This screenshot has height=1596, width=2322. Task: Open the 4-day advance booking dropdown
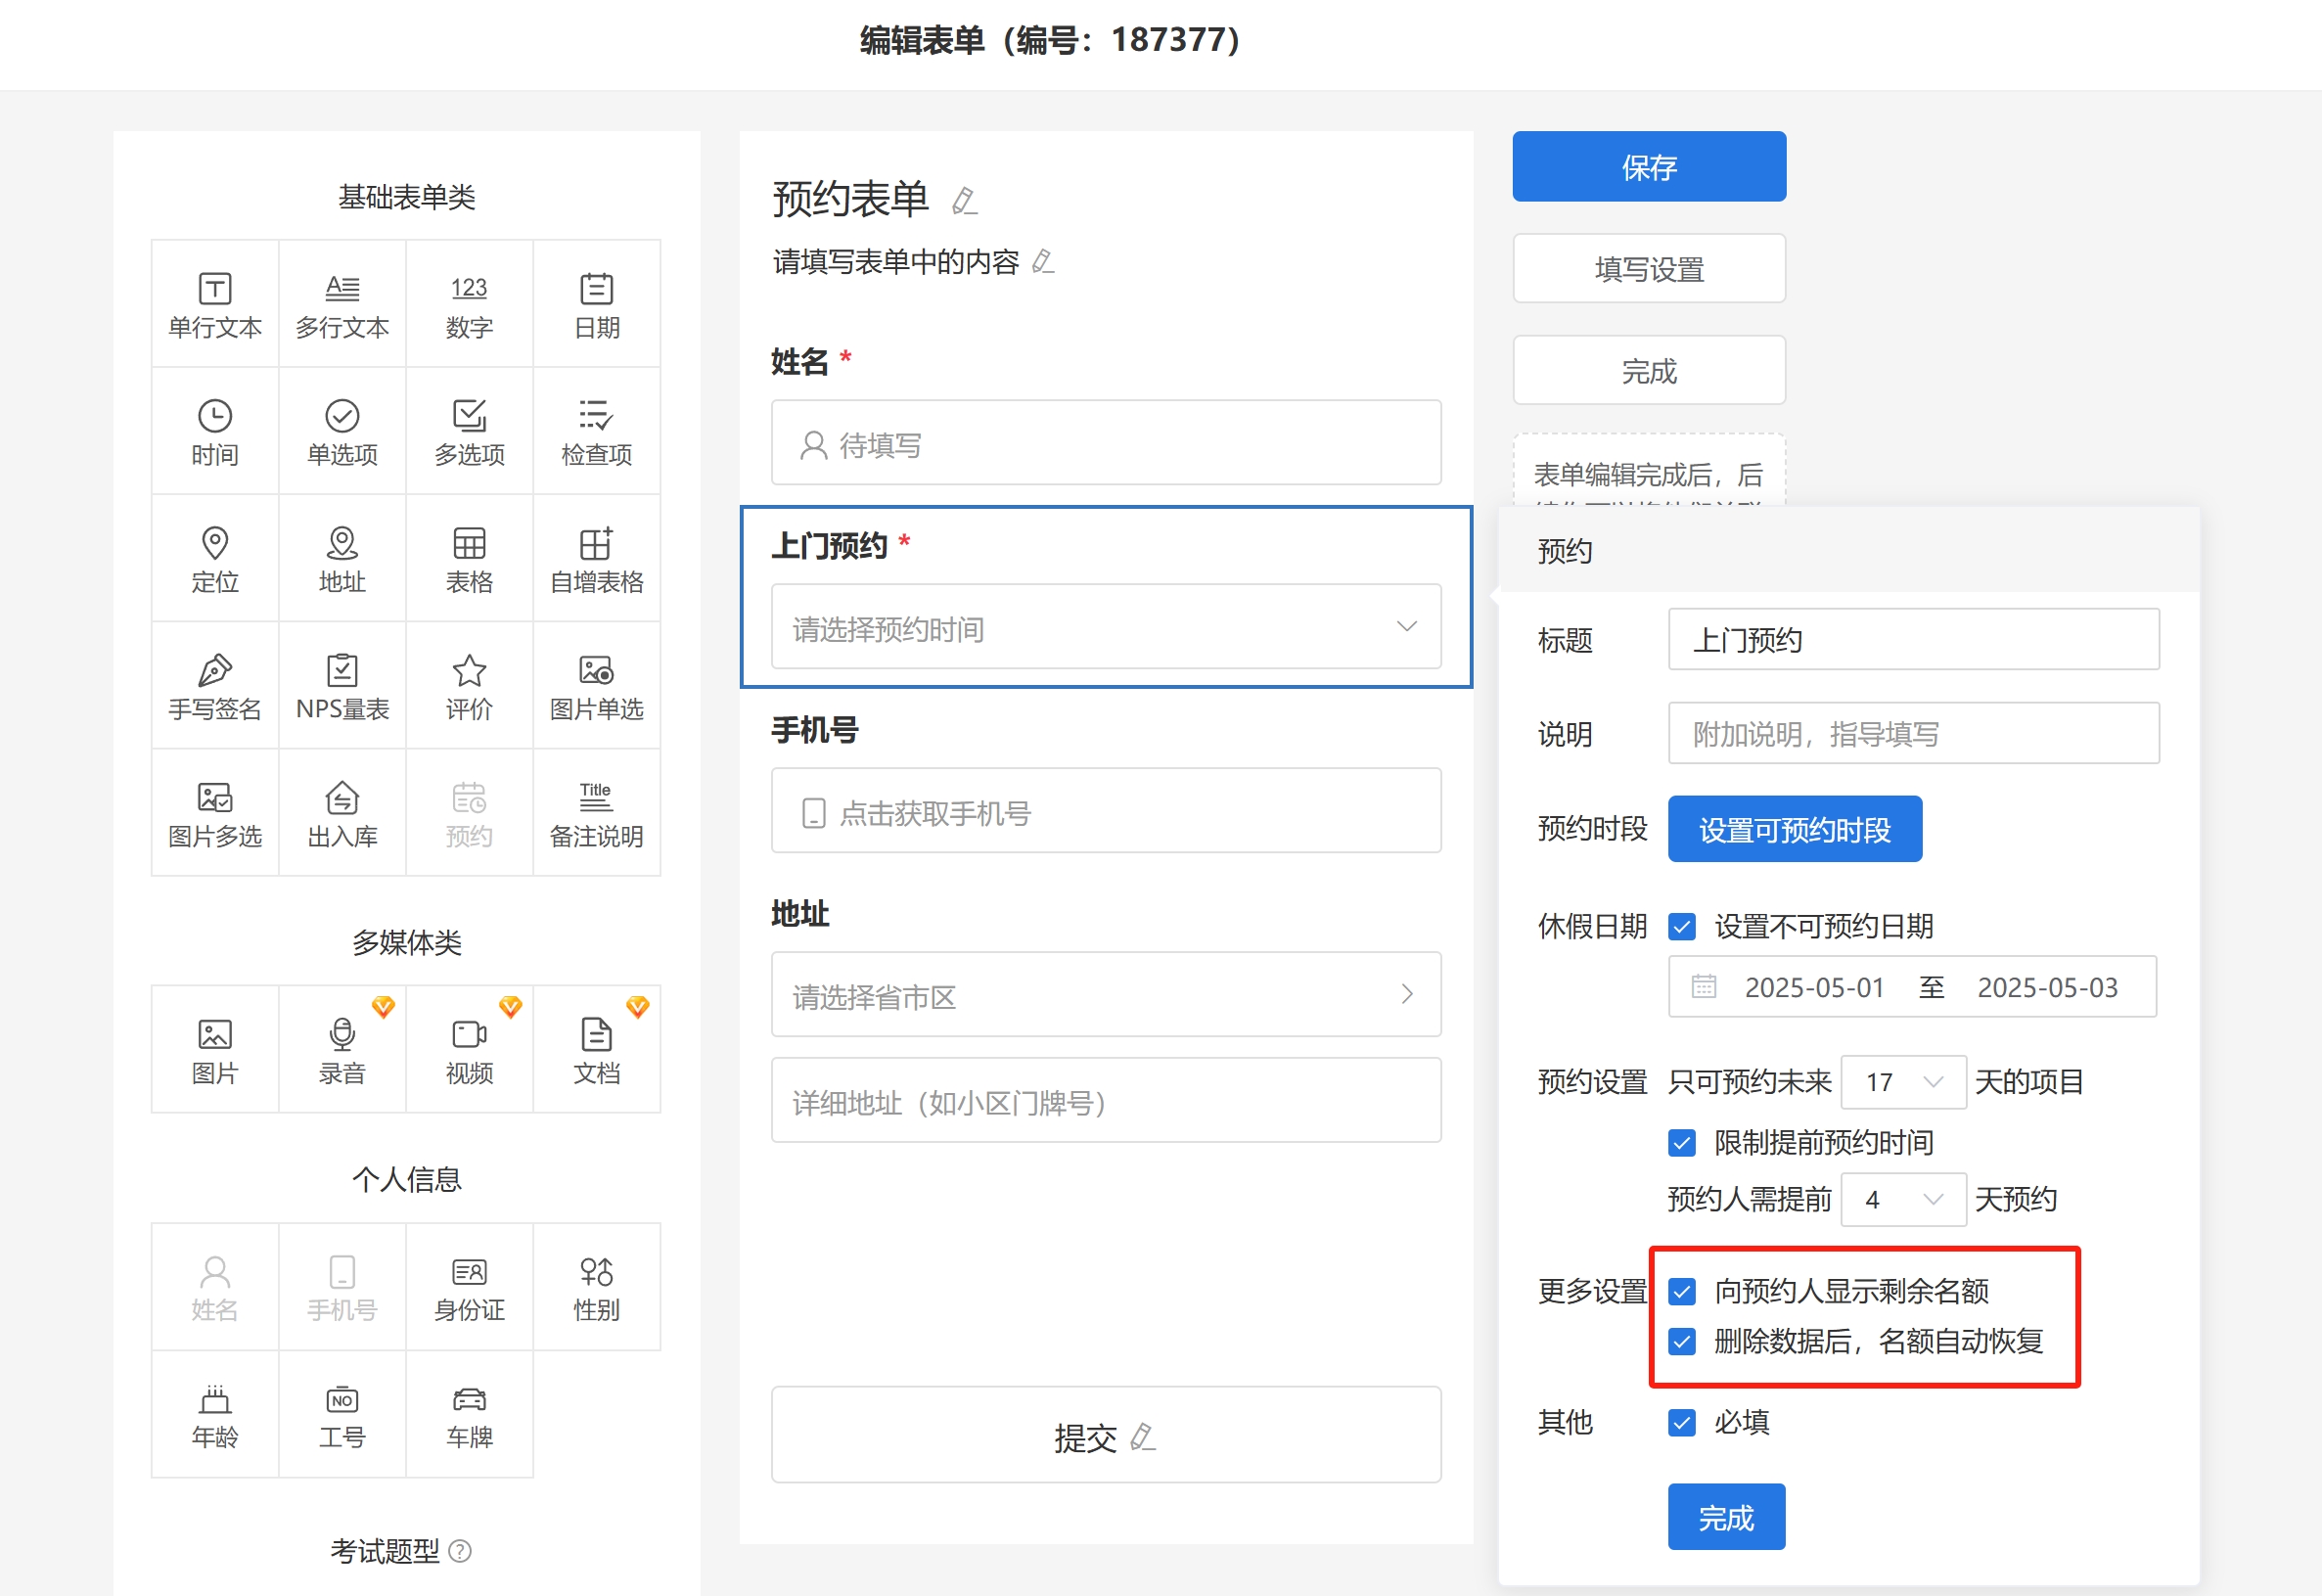coord(1902,1199)
